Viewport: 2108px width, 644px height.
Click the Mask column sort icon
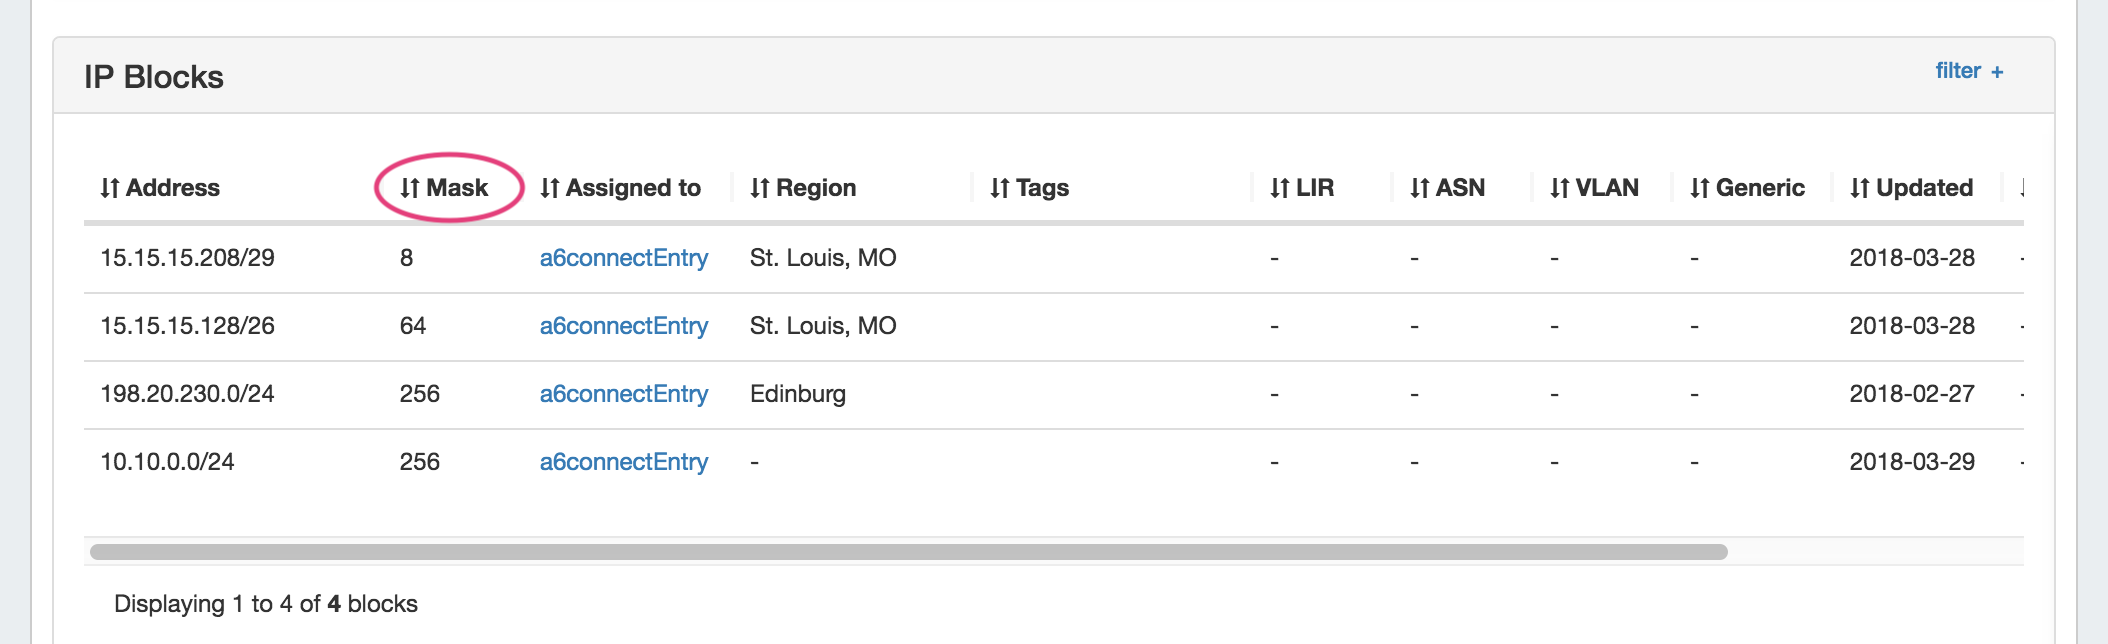pyautogui.click(x=410, y=188)
